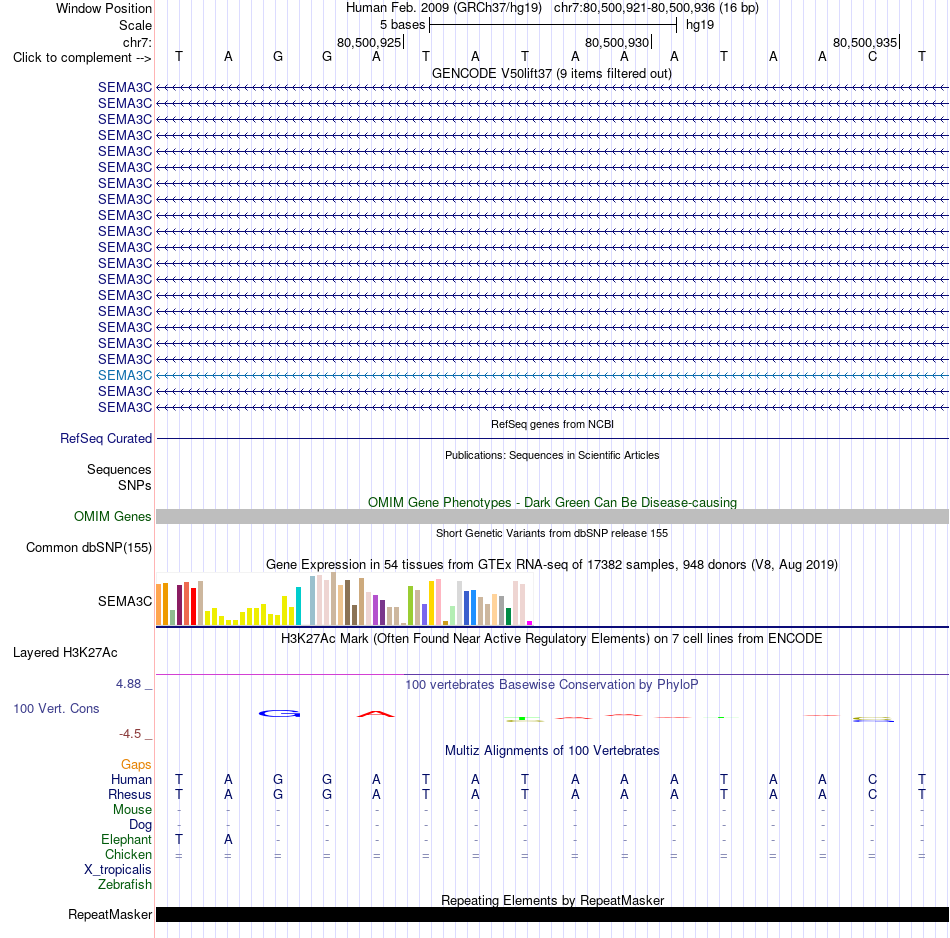Open the H3K27Ac Mark track title
The height and width of the screenshot is (938, 950).
click(x=552, y=638)
